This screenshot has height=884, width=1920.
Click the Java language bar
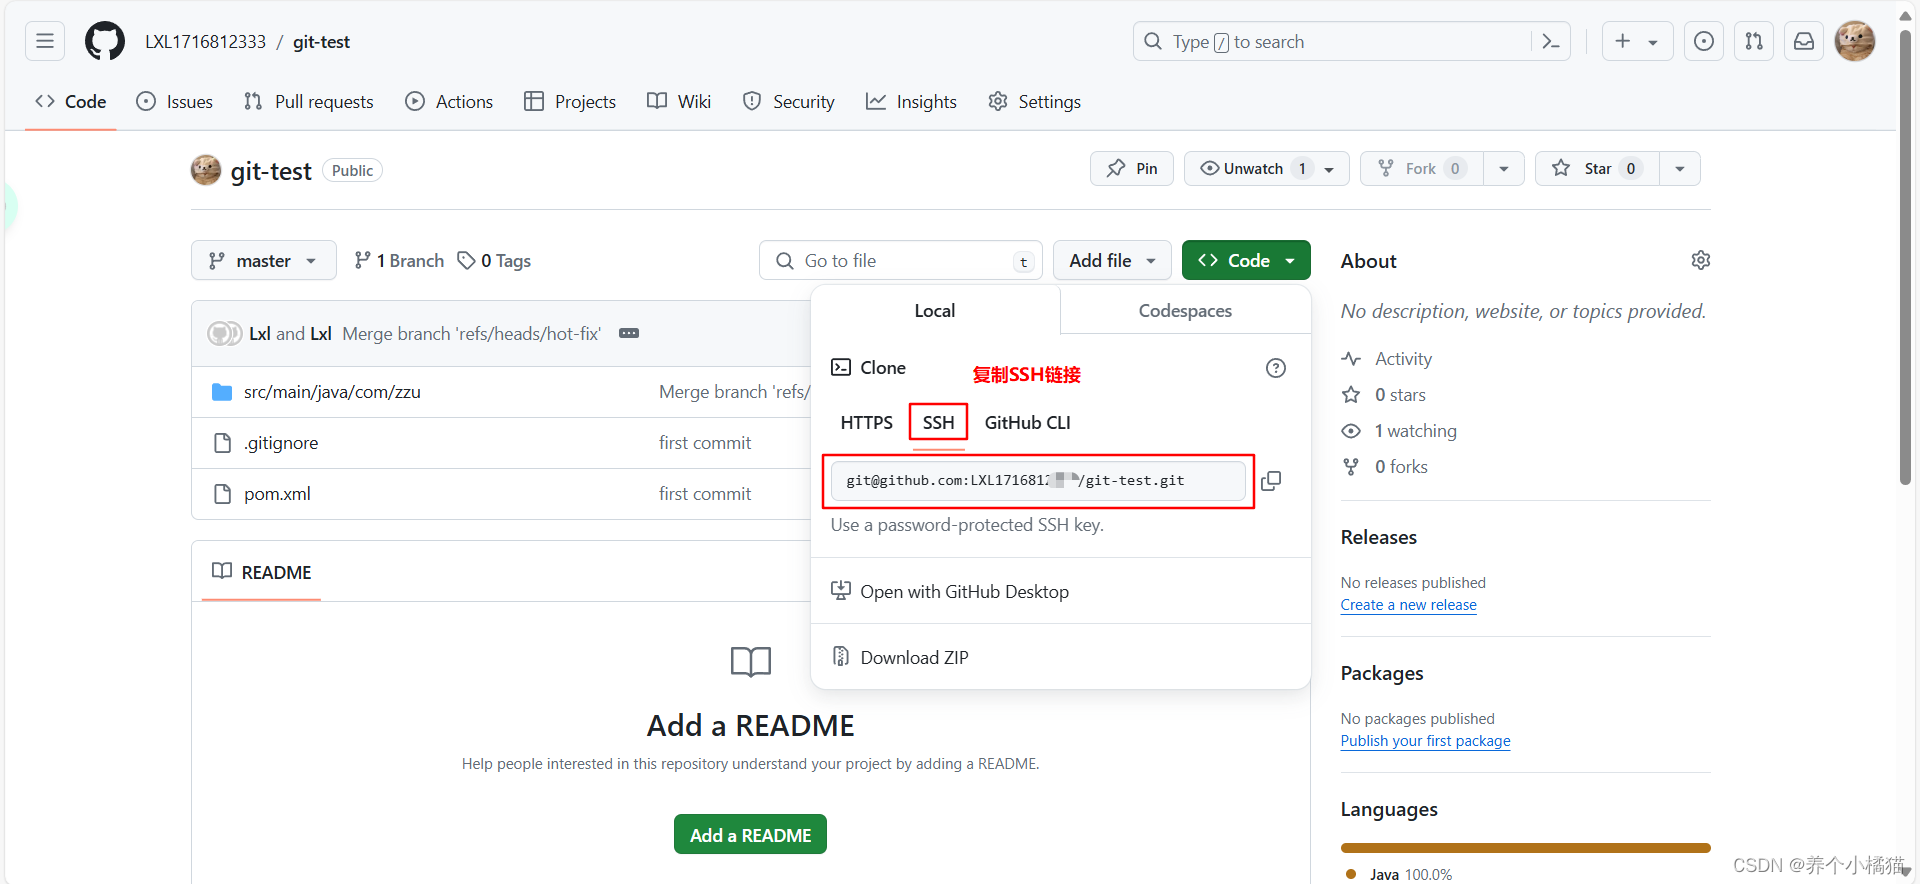1526,848
